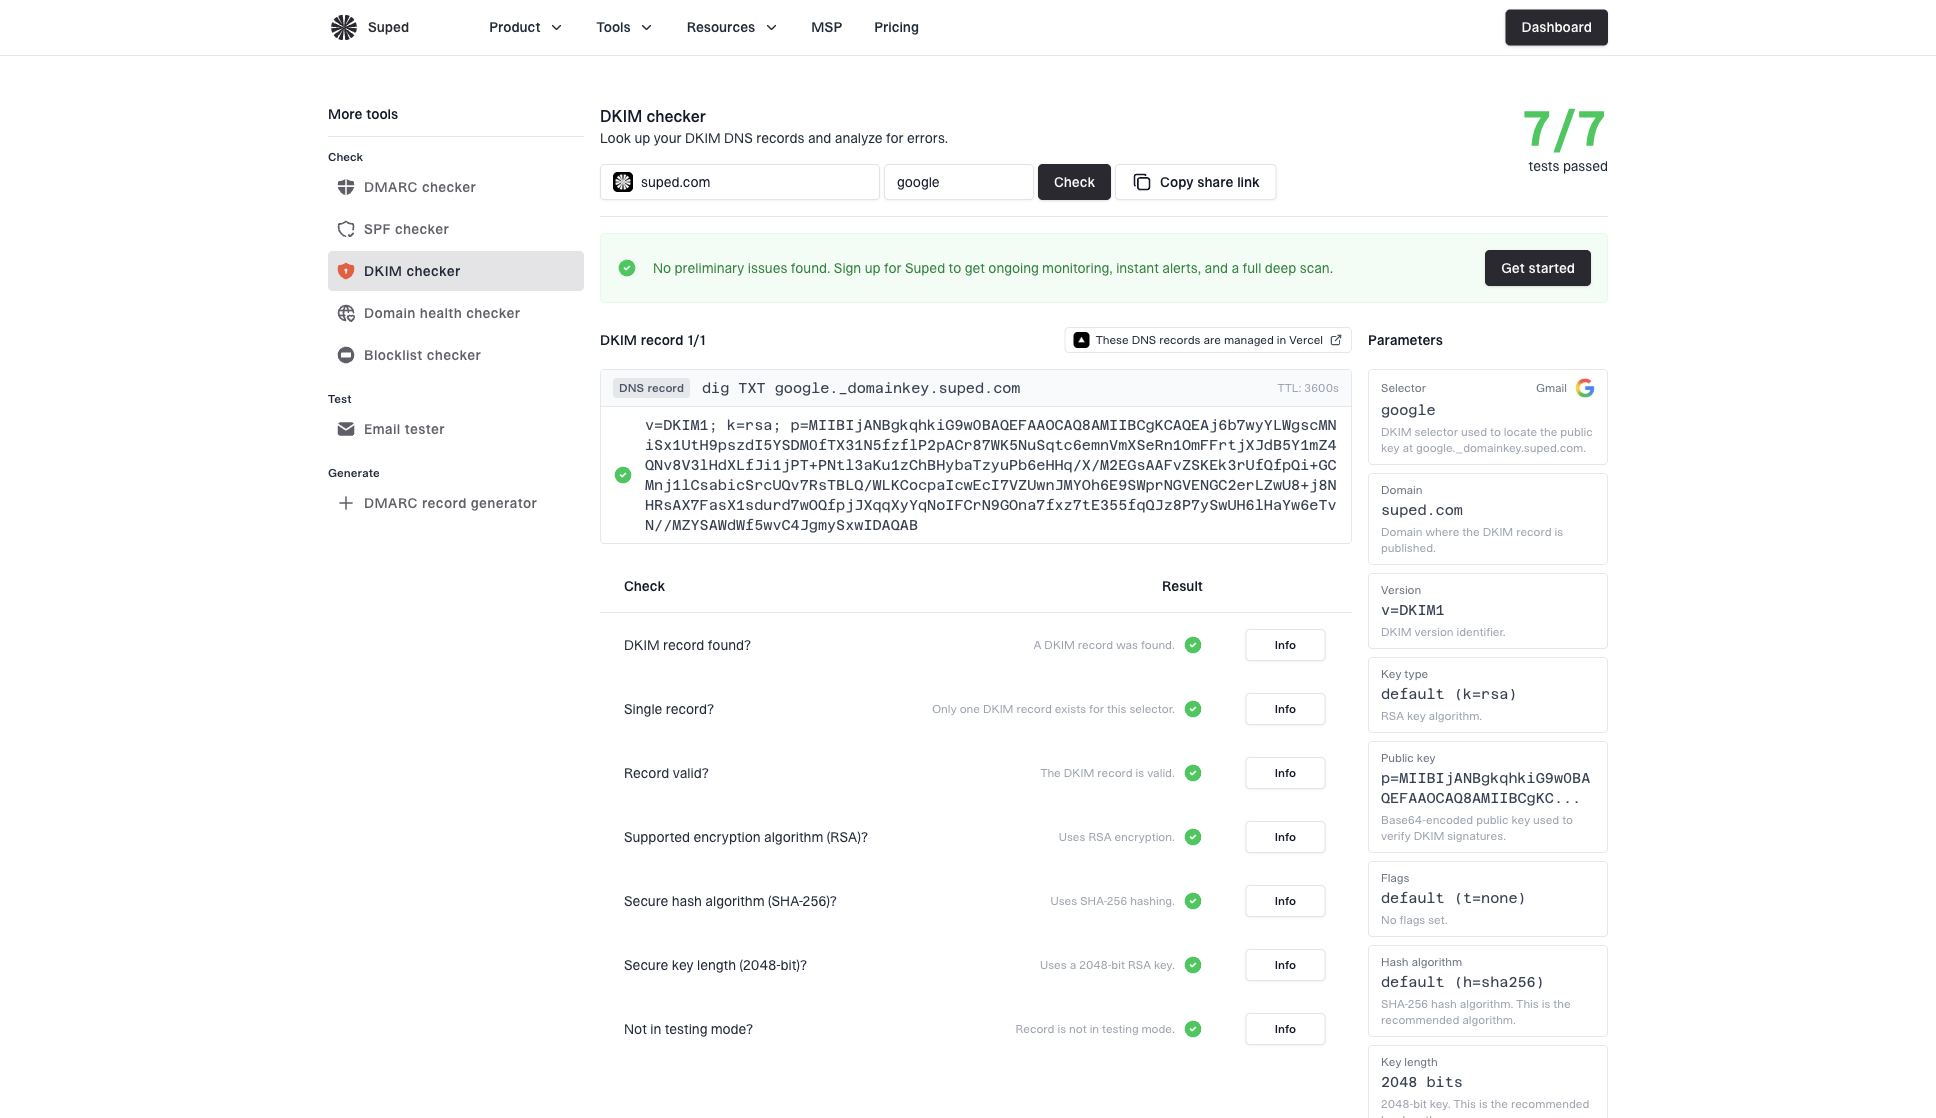The height and width of the screenshot is (1118, 1936).
Task: Click the Suped brand name
Action: pyautogui.click(x=388, y=27)
